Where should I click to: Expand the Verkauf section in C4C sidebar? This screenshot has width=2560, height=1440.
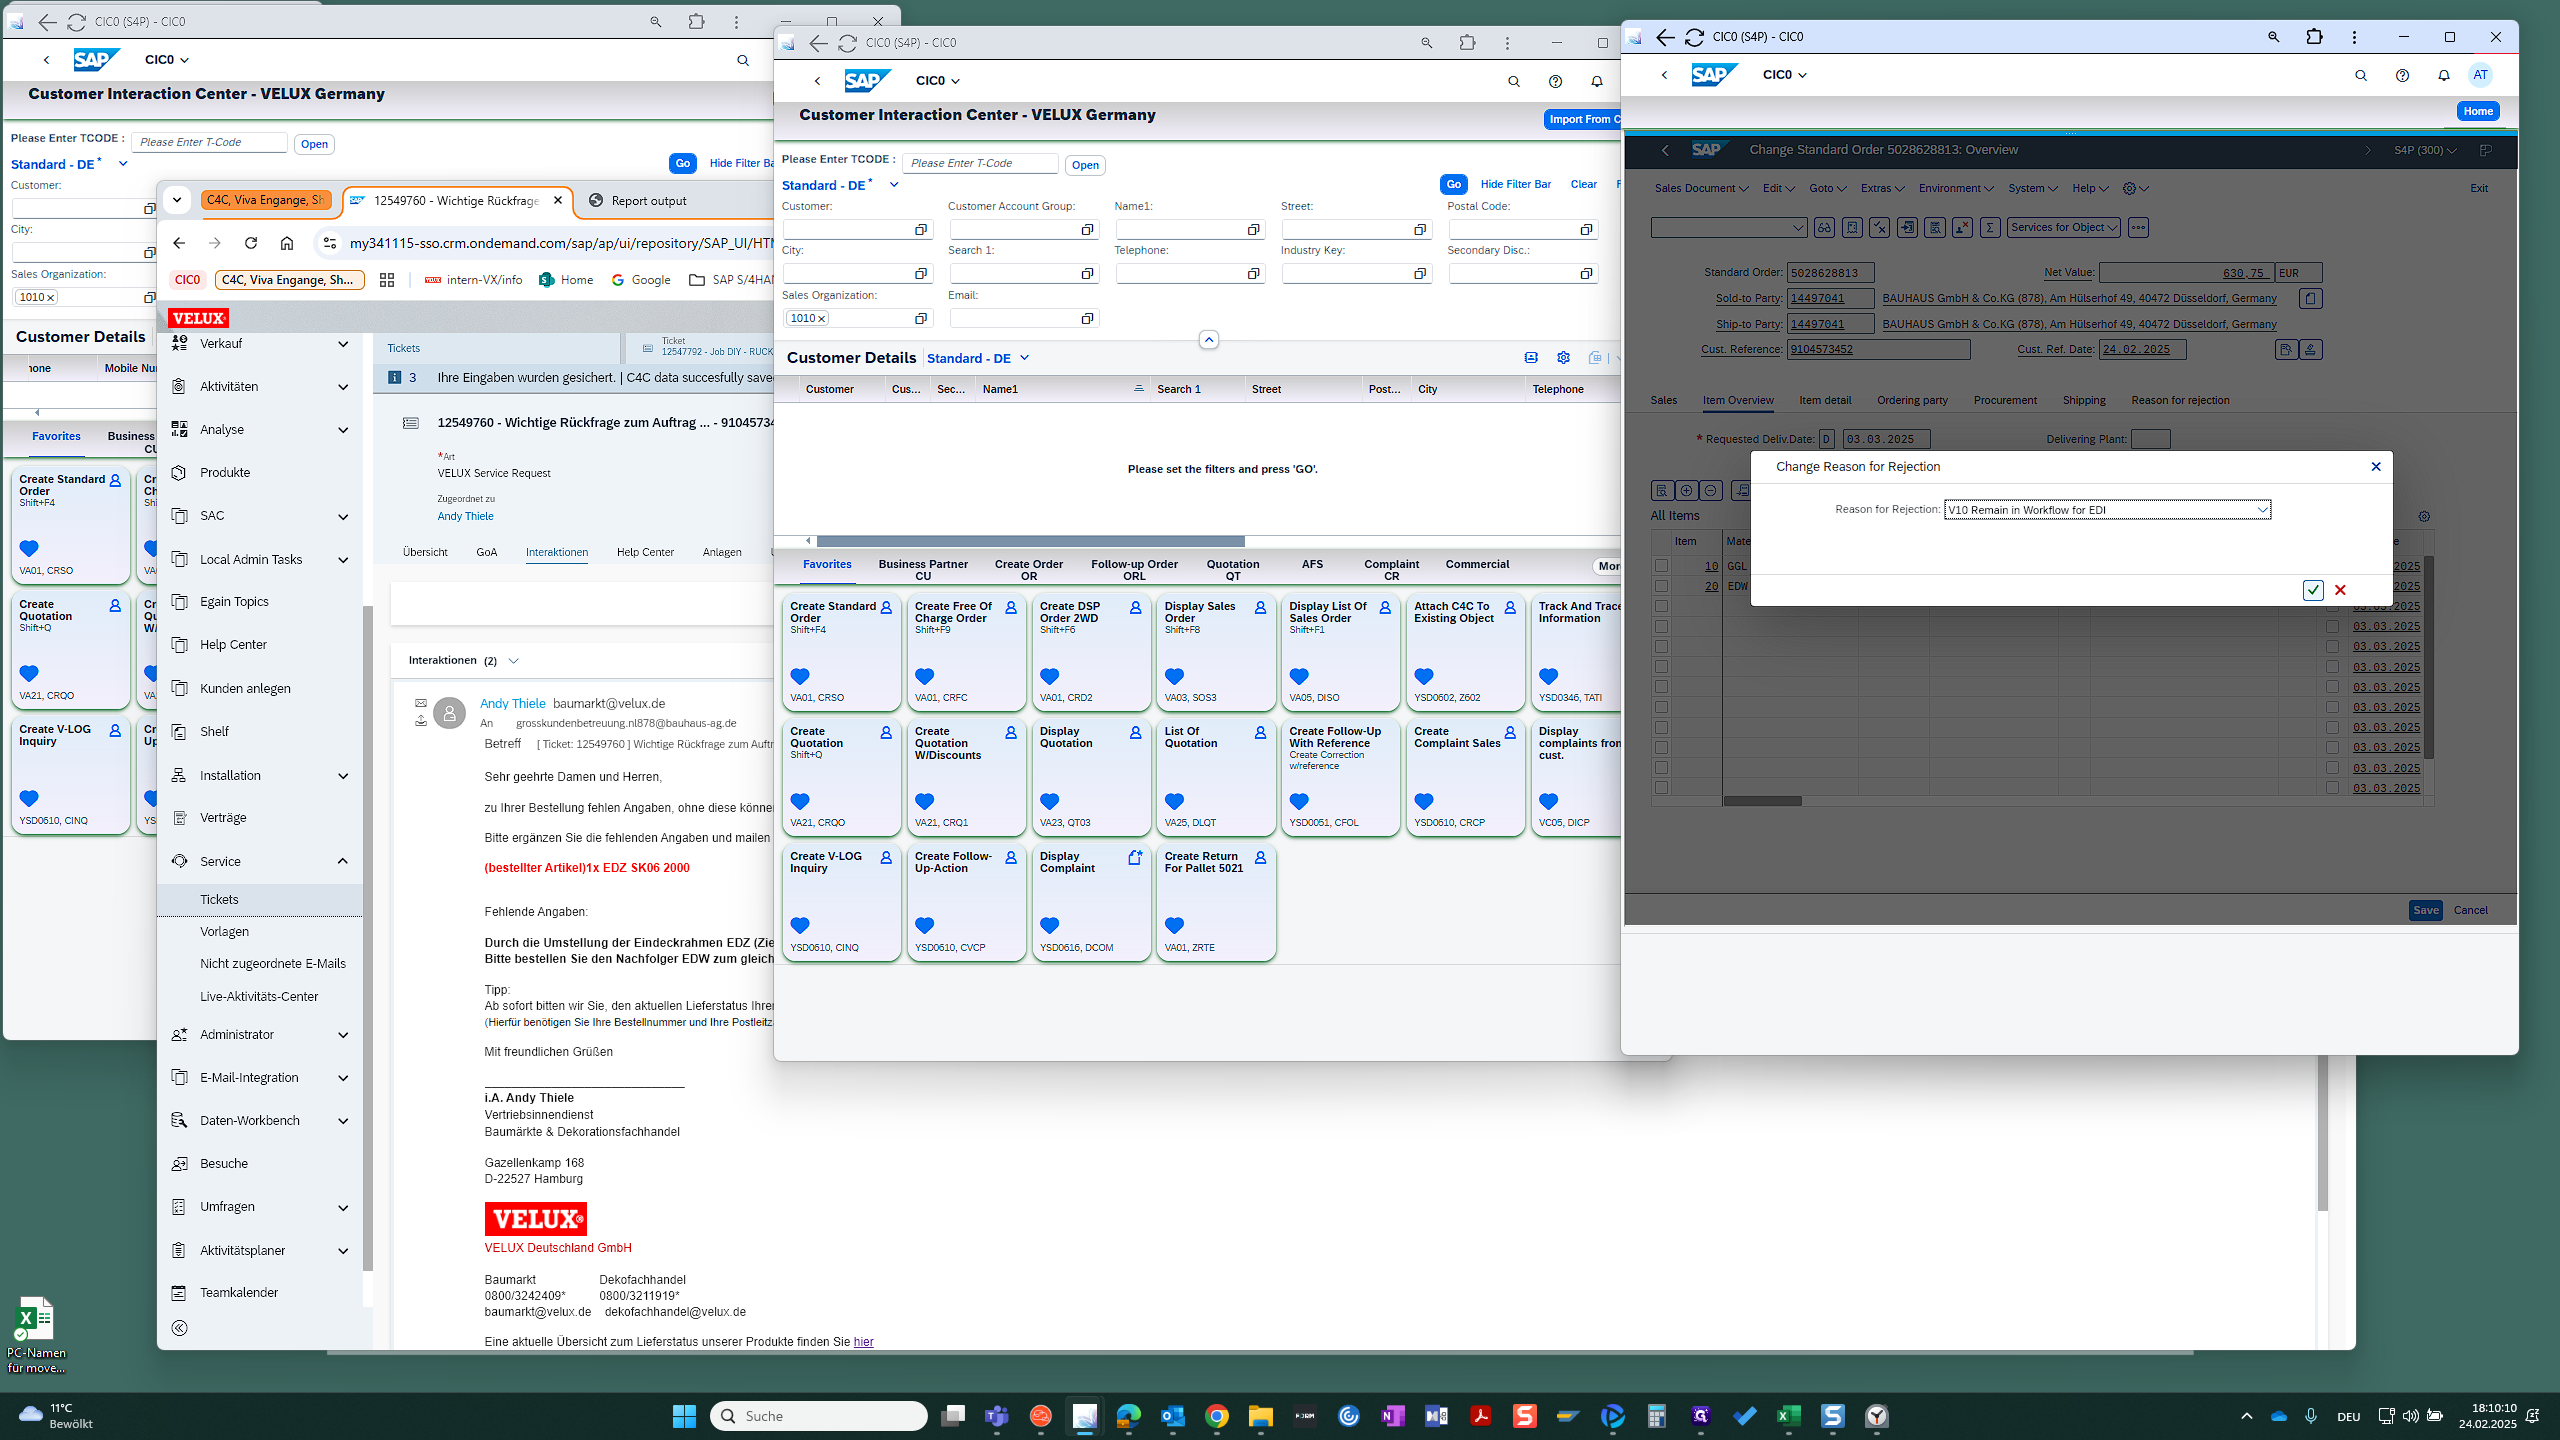343,344
